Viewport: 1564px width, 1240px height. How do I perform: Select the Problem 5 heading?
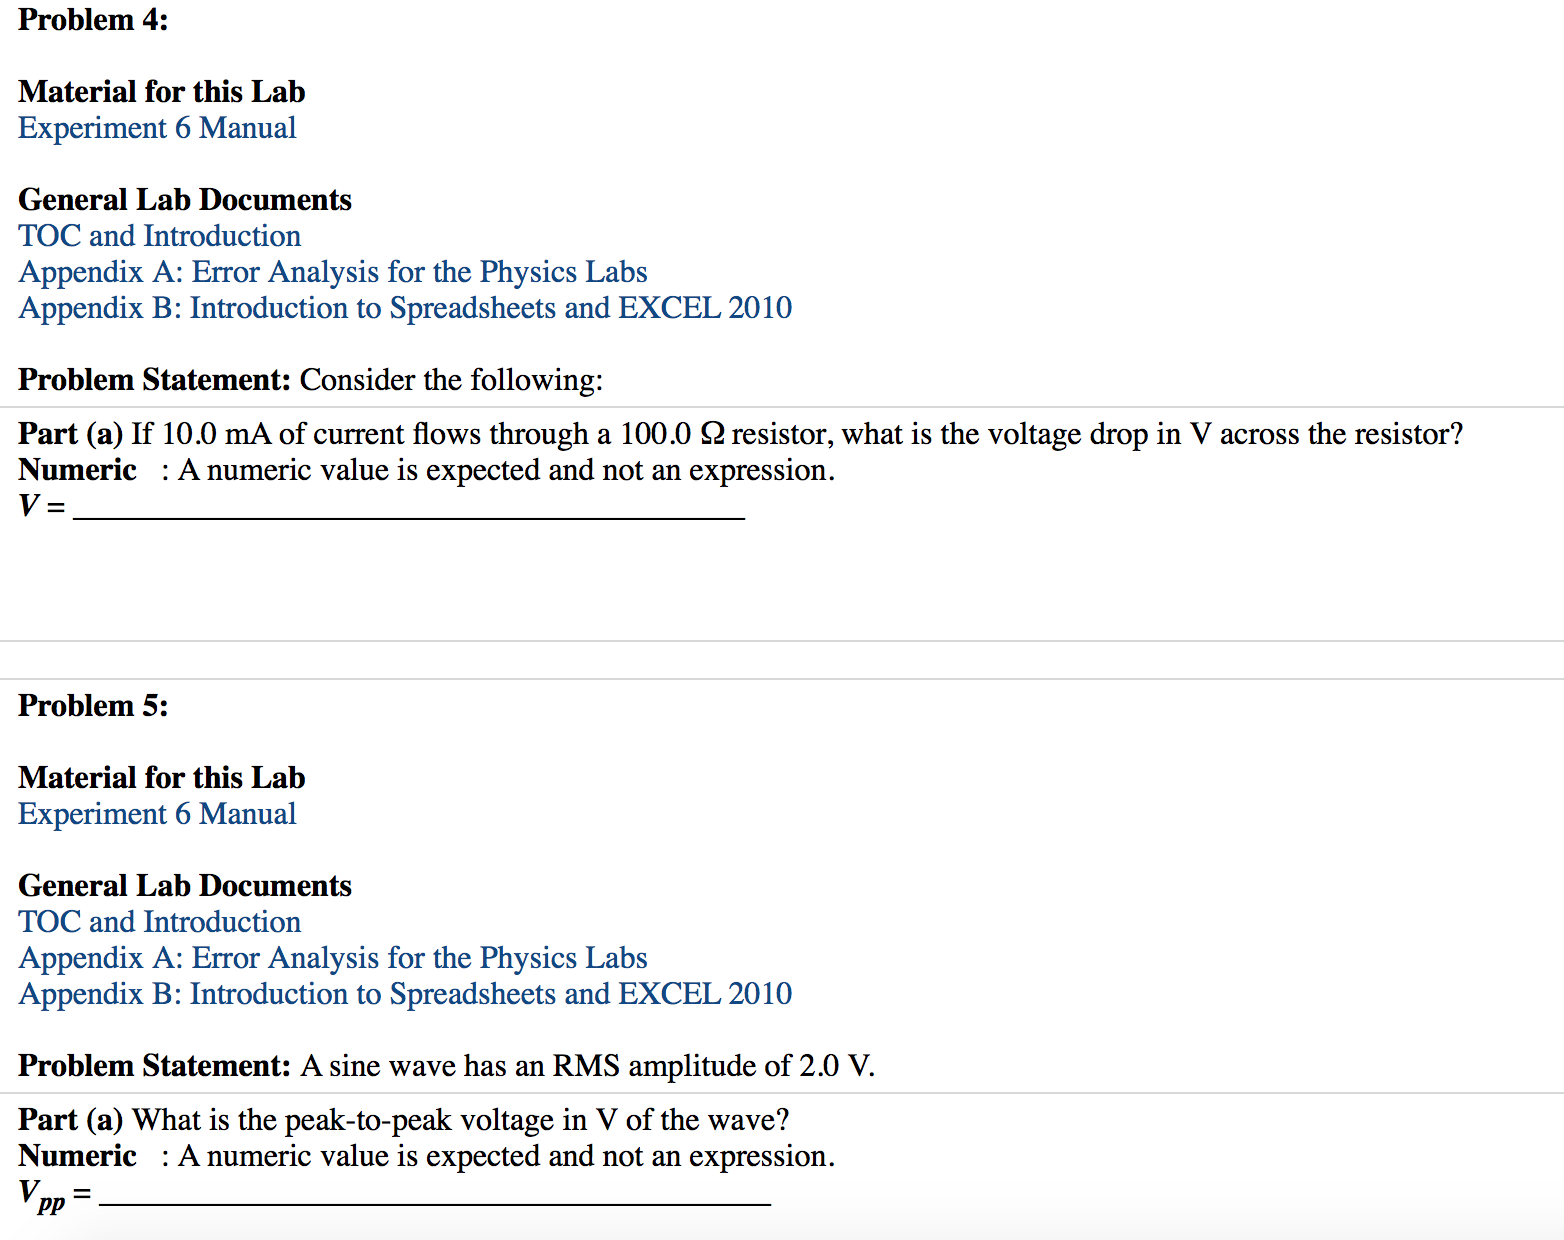tap(93, 706)
